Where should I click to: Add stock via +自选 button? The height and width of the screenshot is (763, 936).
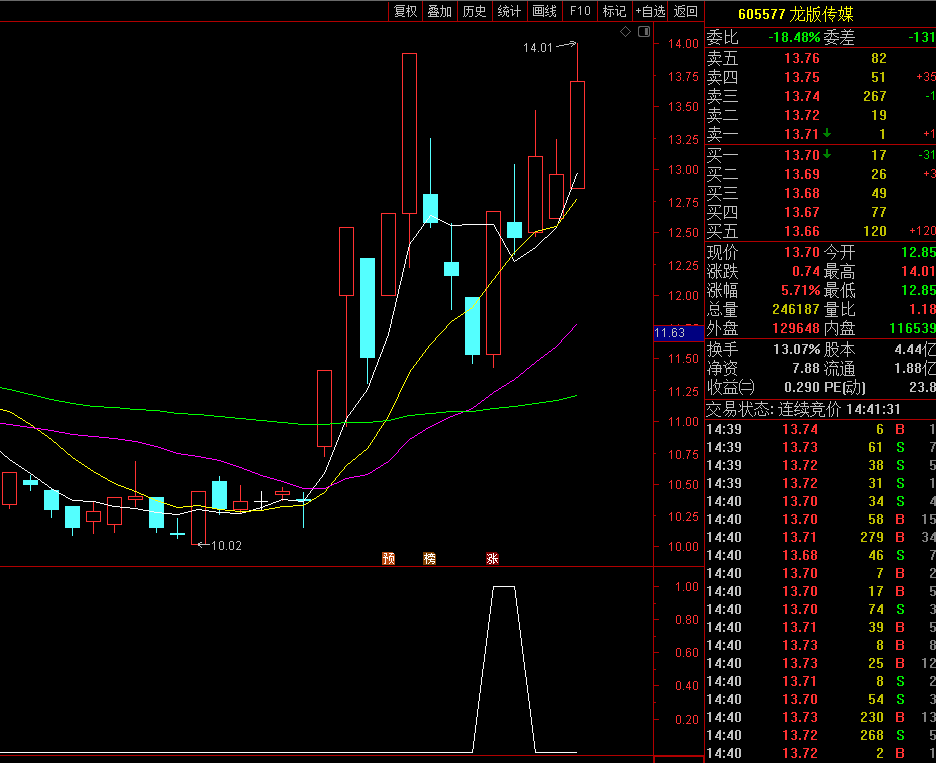pos(650,11)
